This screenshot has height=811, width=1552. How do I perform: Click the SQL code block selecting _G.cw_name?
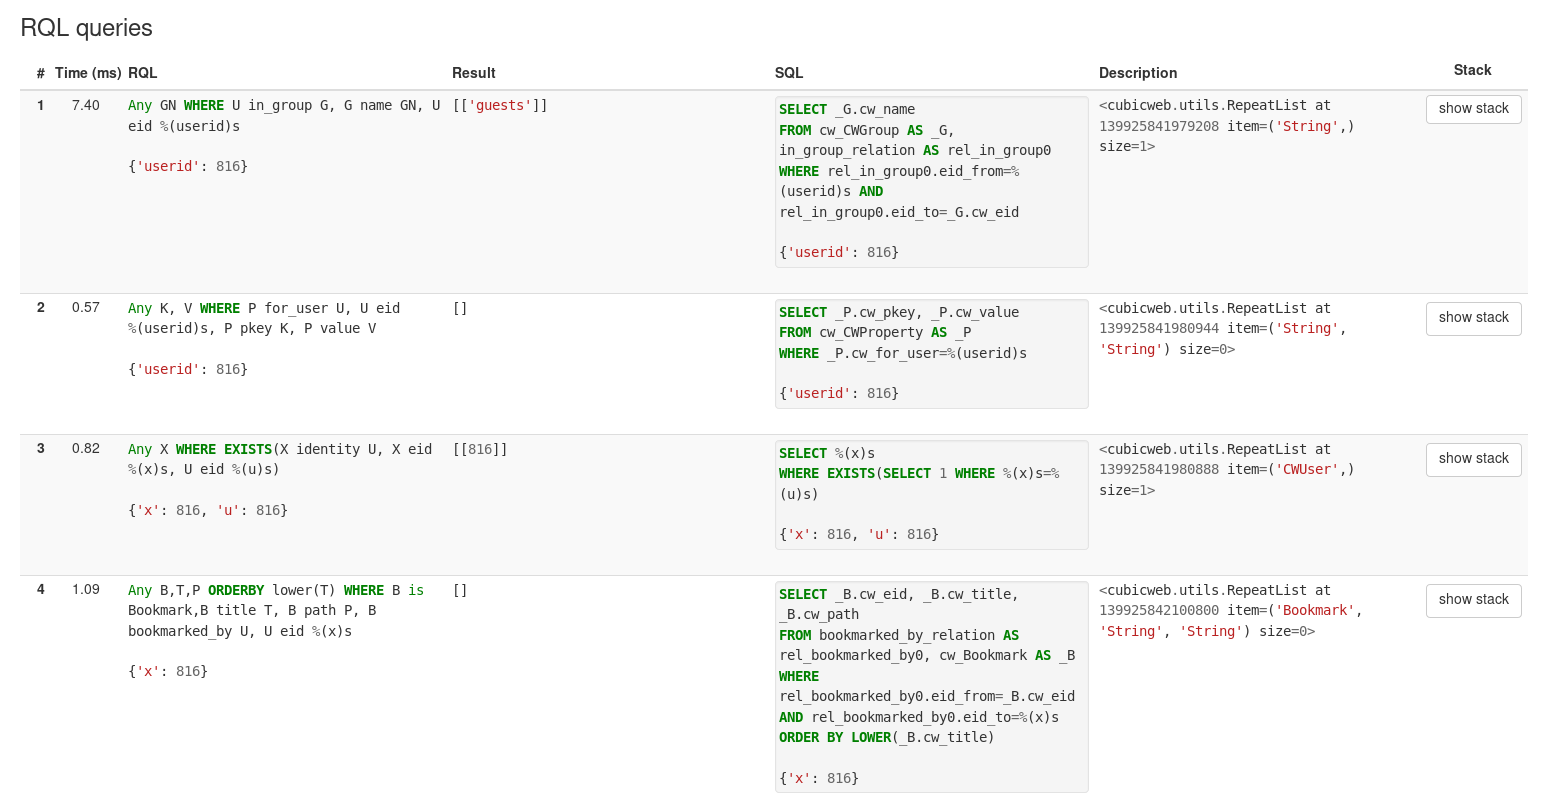(931, 182)
